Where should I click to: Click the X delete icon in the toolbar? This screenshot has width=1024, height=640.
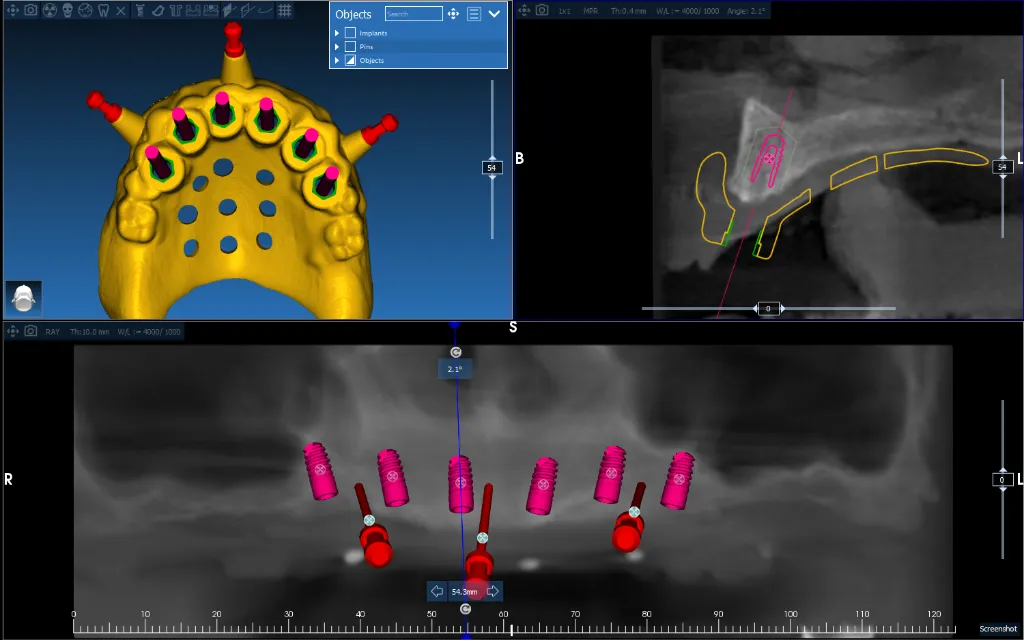121,8
